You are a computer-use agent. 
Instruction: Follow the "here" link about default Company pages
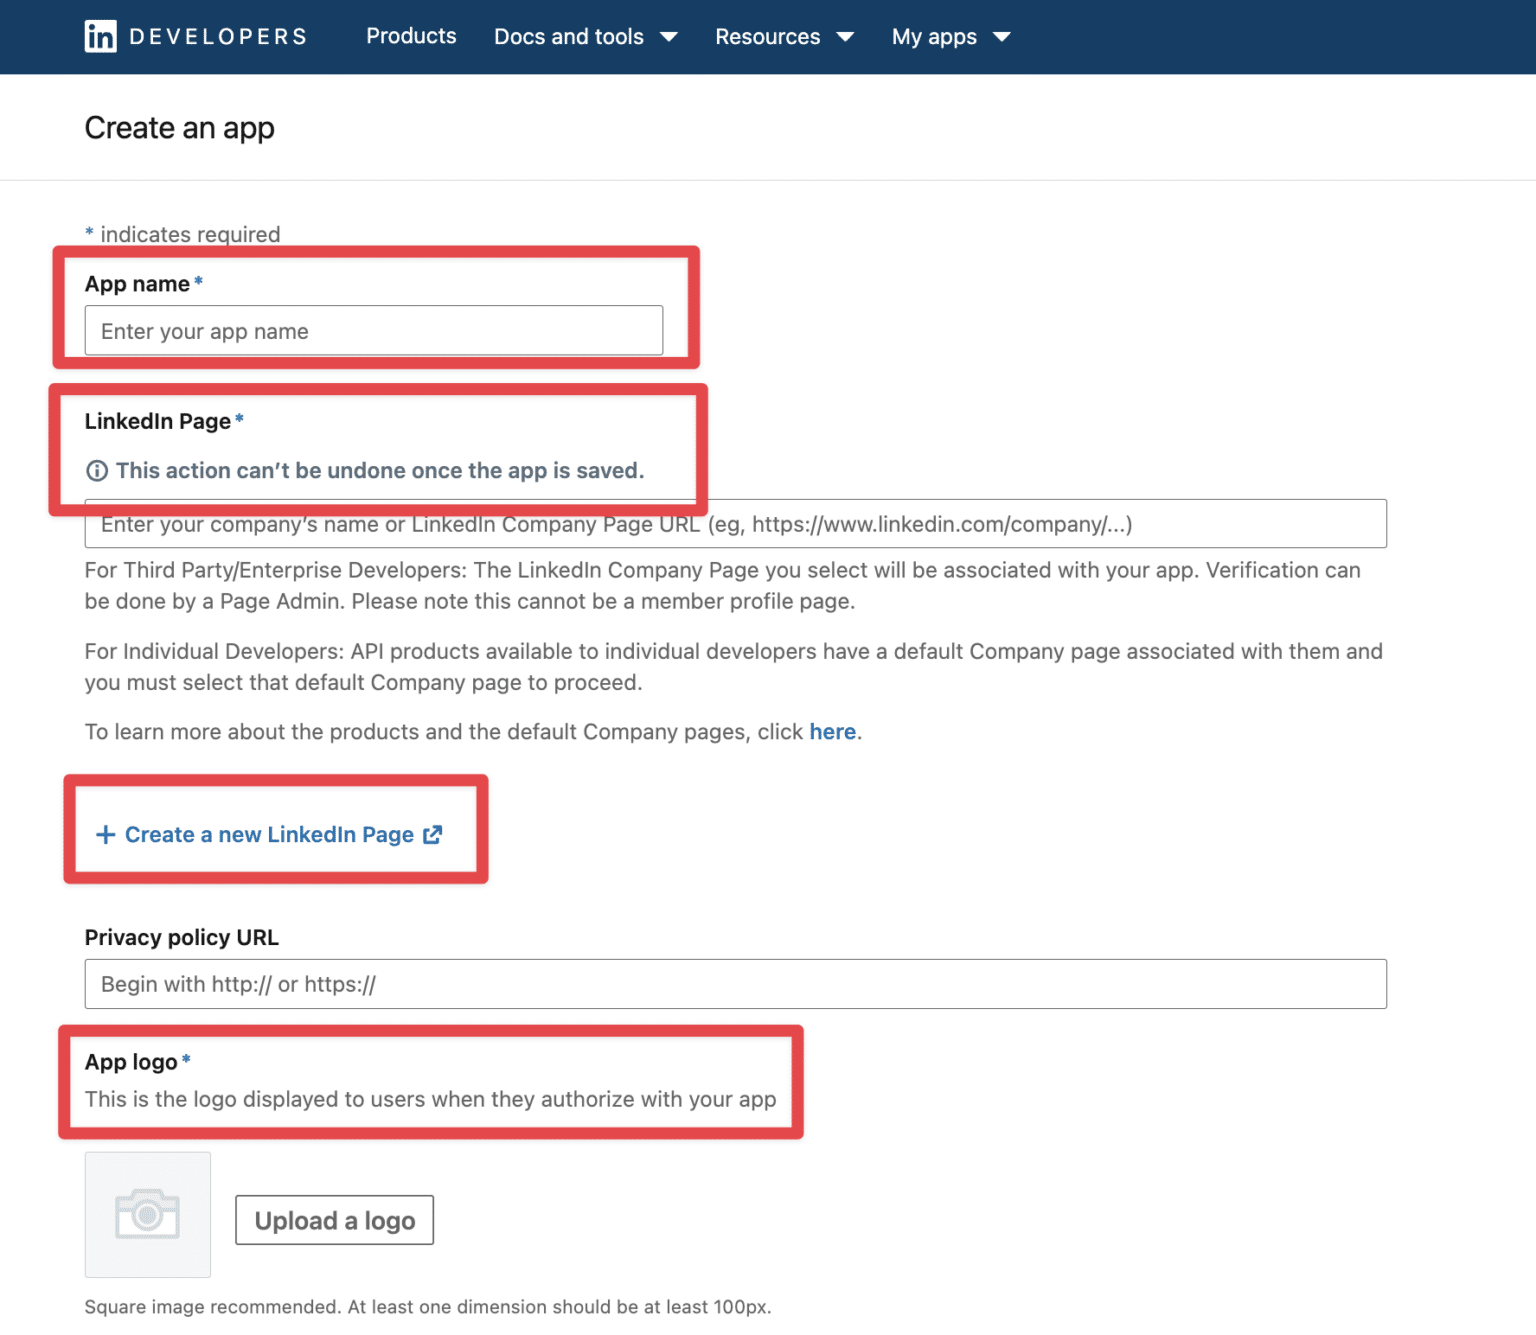pyautogui.click(x=832, y=731)
